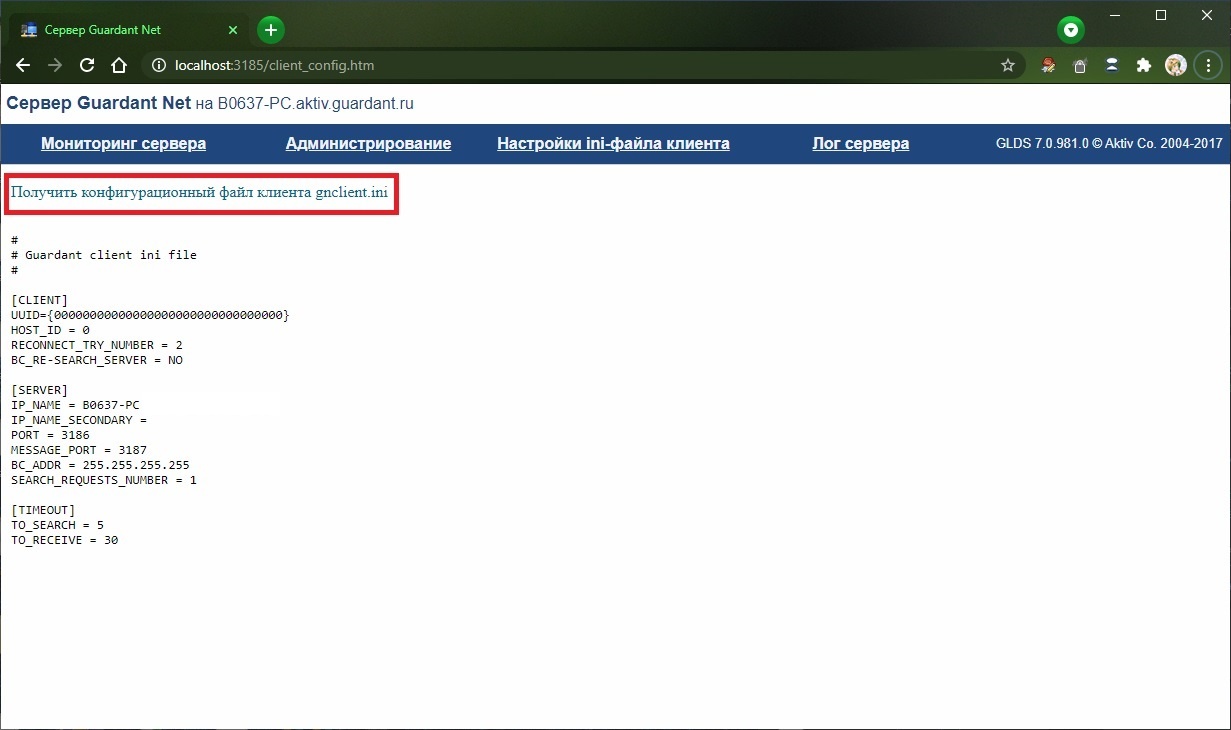Viewport: 1231px width, 730px height.
Task: Open a new tab with the plus button
Action: 271,30
